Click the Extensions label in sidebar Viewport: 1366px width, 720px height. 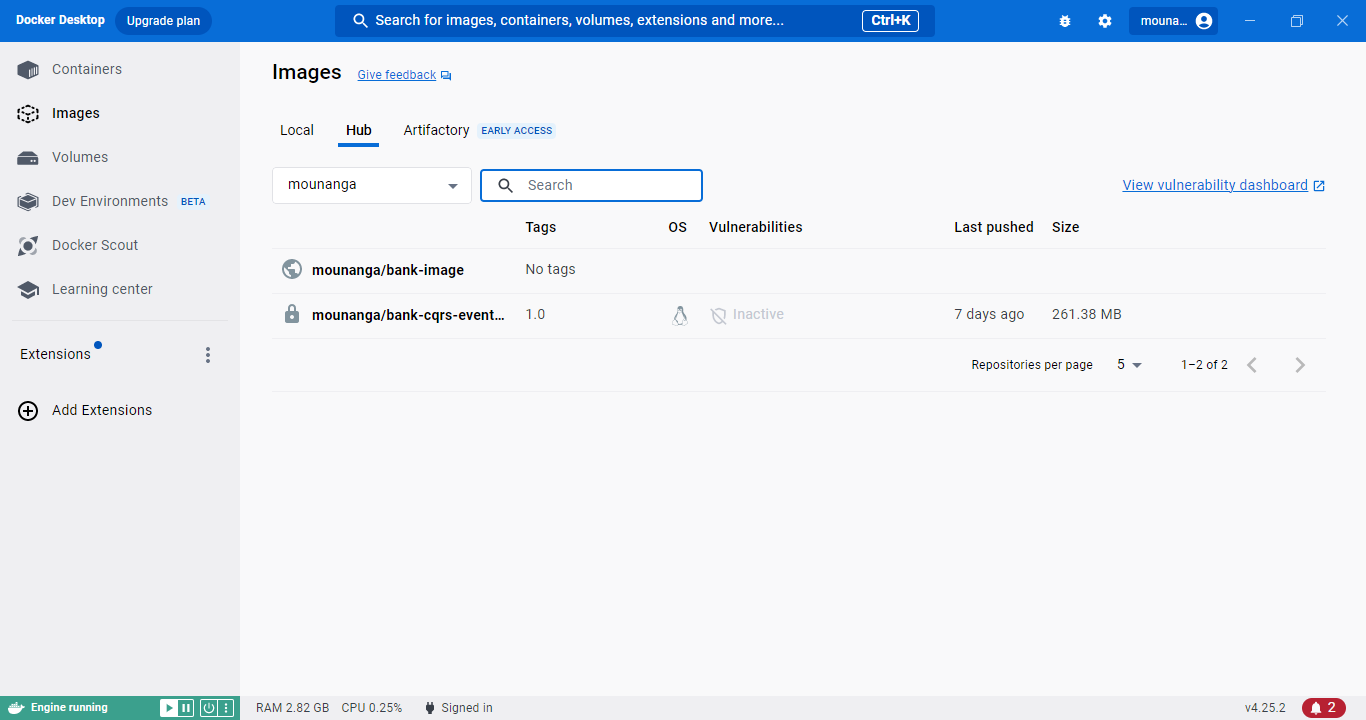pos(55,354)
